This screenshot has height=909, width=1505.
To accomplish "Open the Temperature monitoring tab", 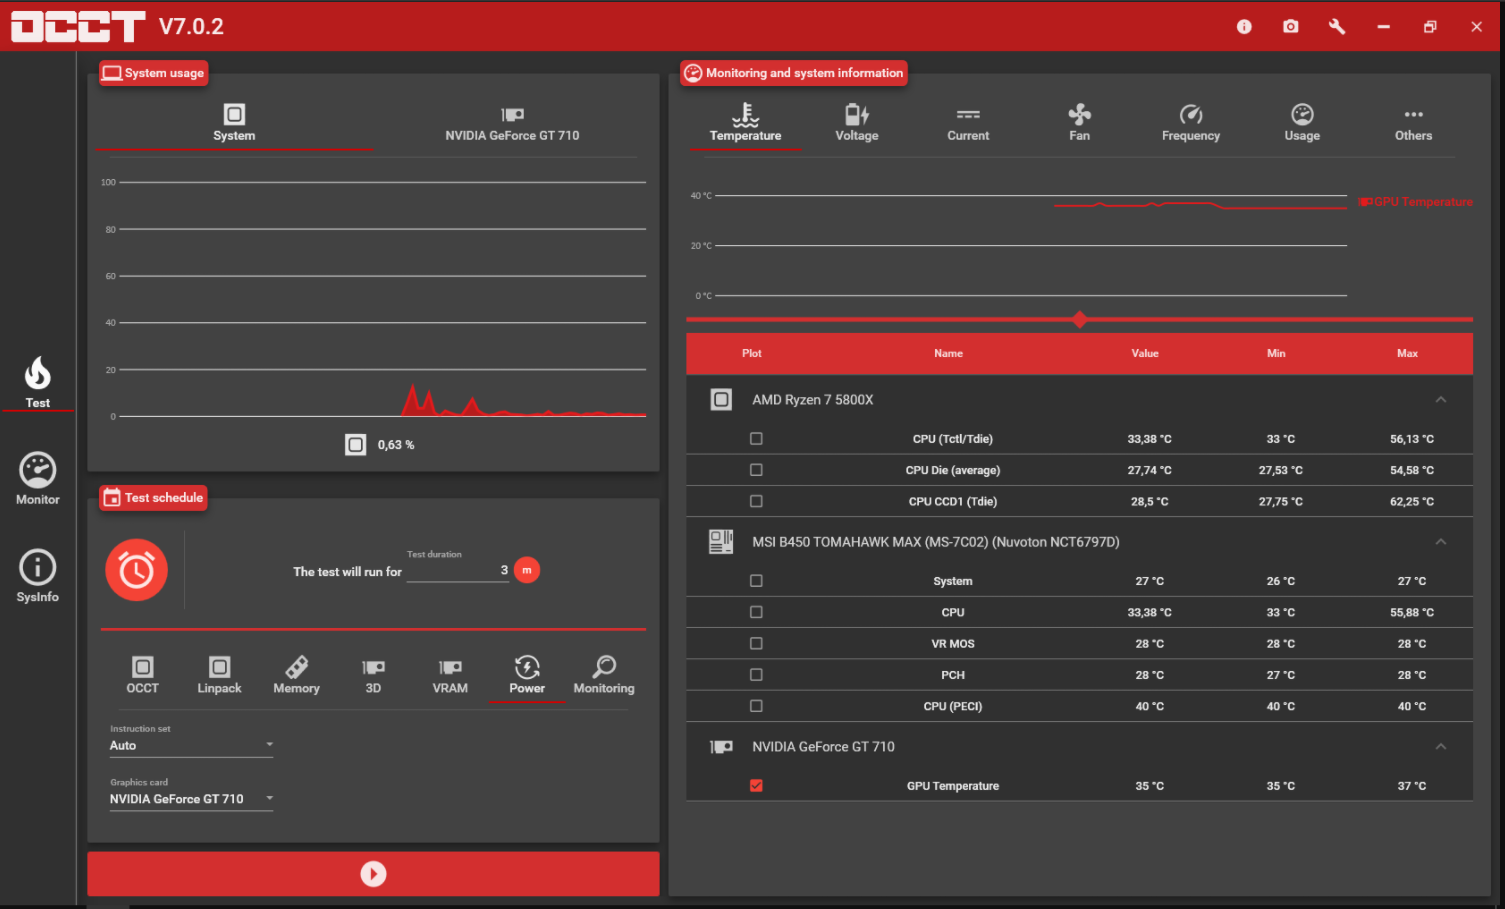I will click(745, 123).
